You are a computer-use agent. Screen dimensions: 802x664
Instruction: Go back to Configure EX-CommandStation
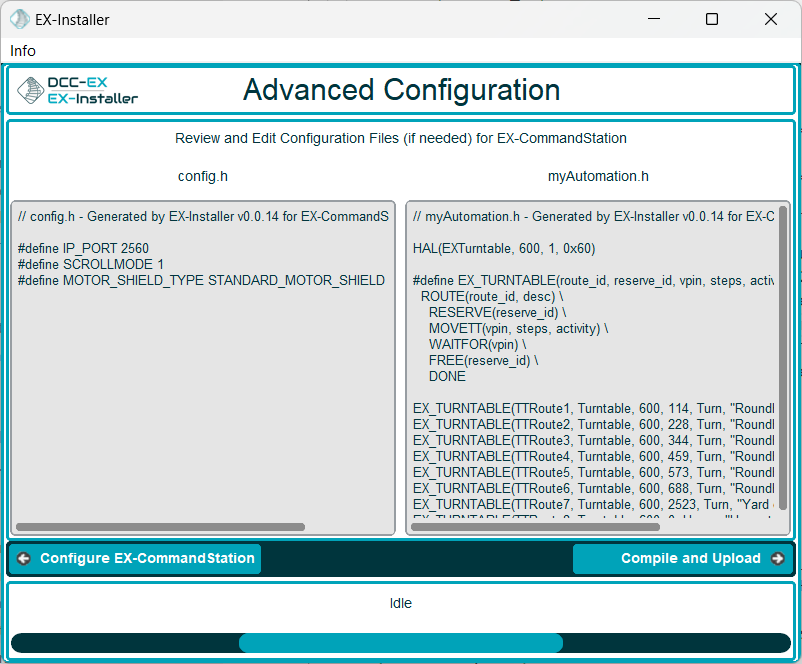136,559
